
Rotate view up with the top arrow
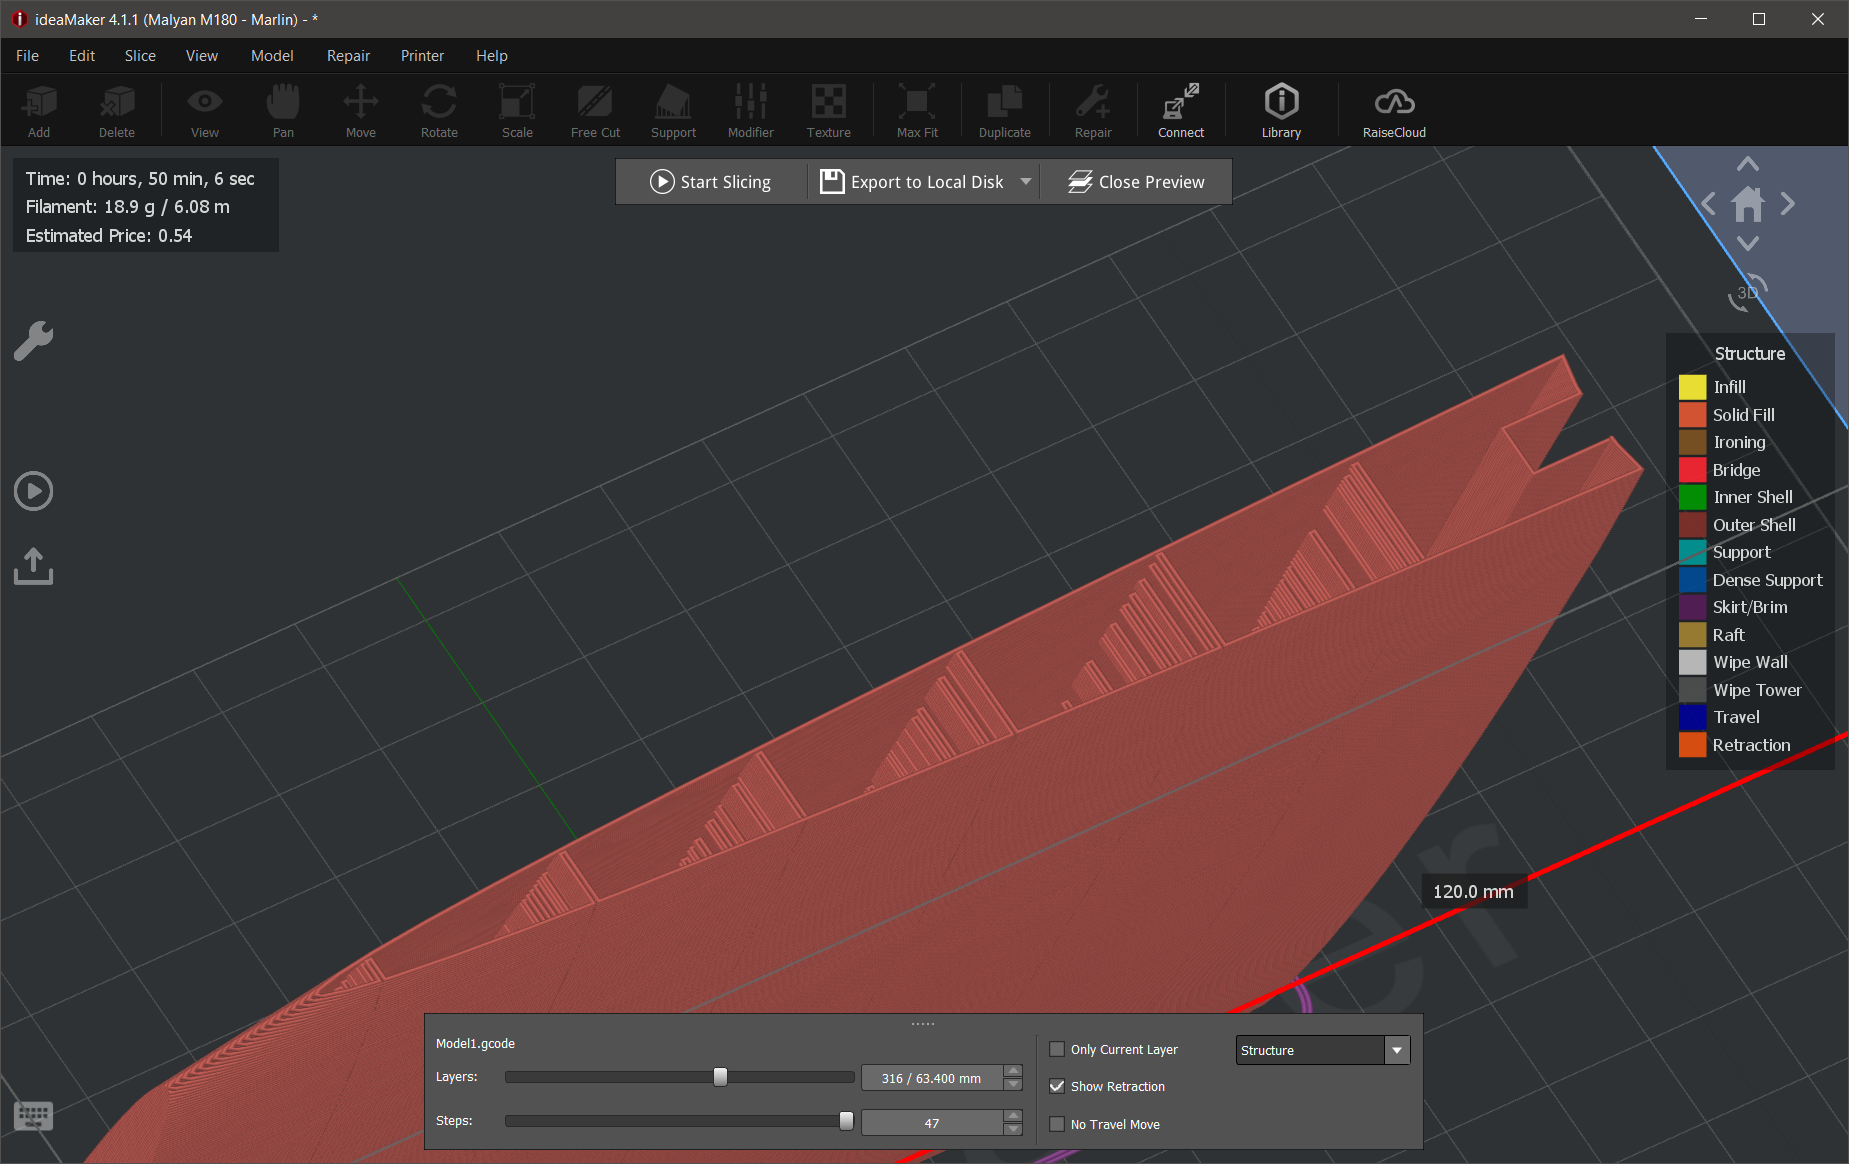1748,164
